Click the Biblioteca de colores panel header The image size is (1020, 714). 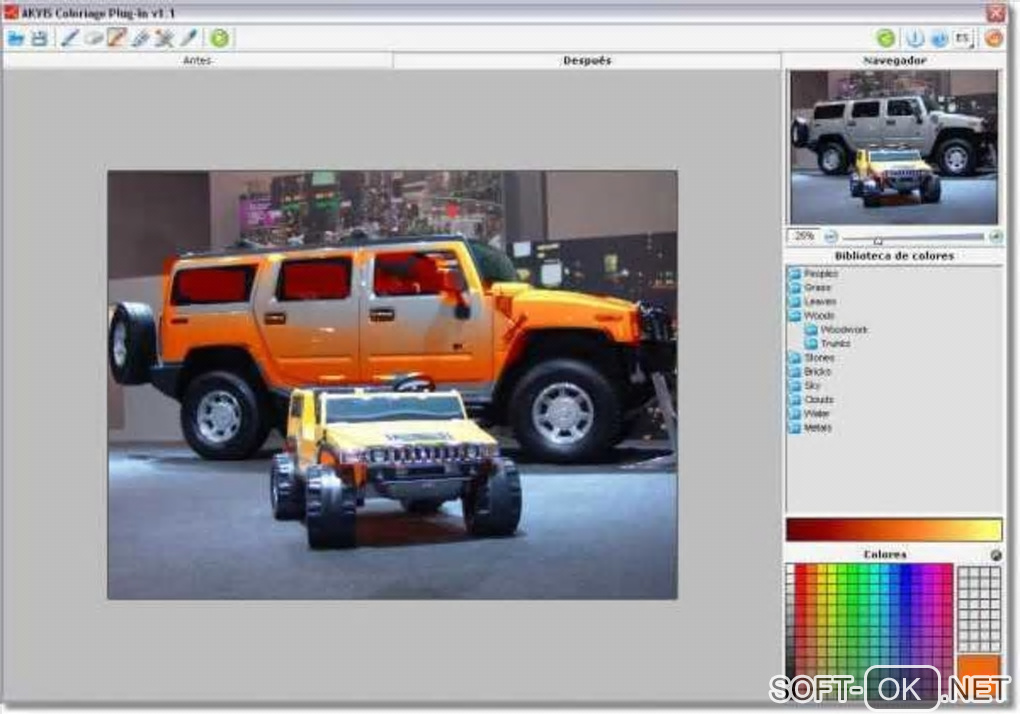click(x=894, y=256)
